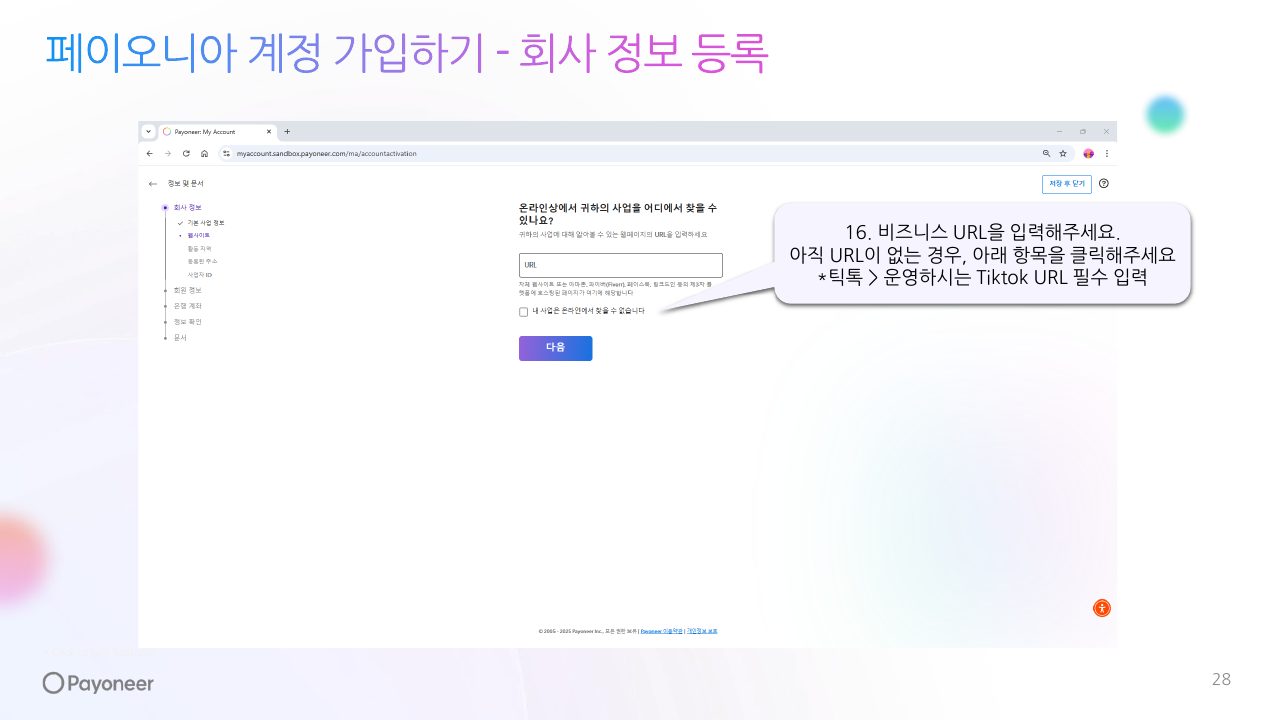This screenshot has width=1280, height=720.
Task: Click the 다음 button
Action: (555, 348)
